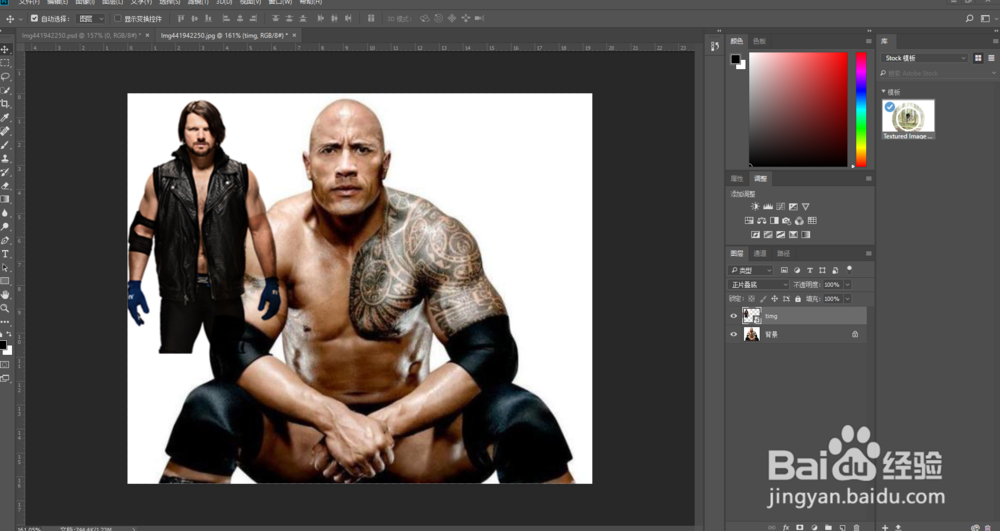Toggle the Auto-Select checkbox

point(34,18)
